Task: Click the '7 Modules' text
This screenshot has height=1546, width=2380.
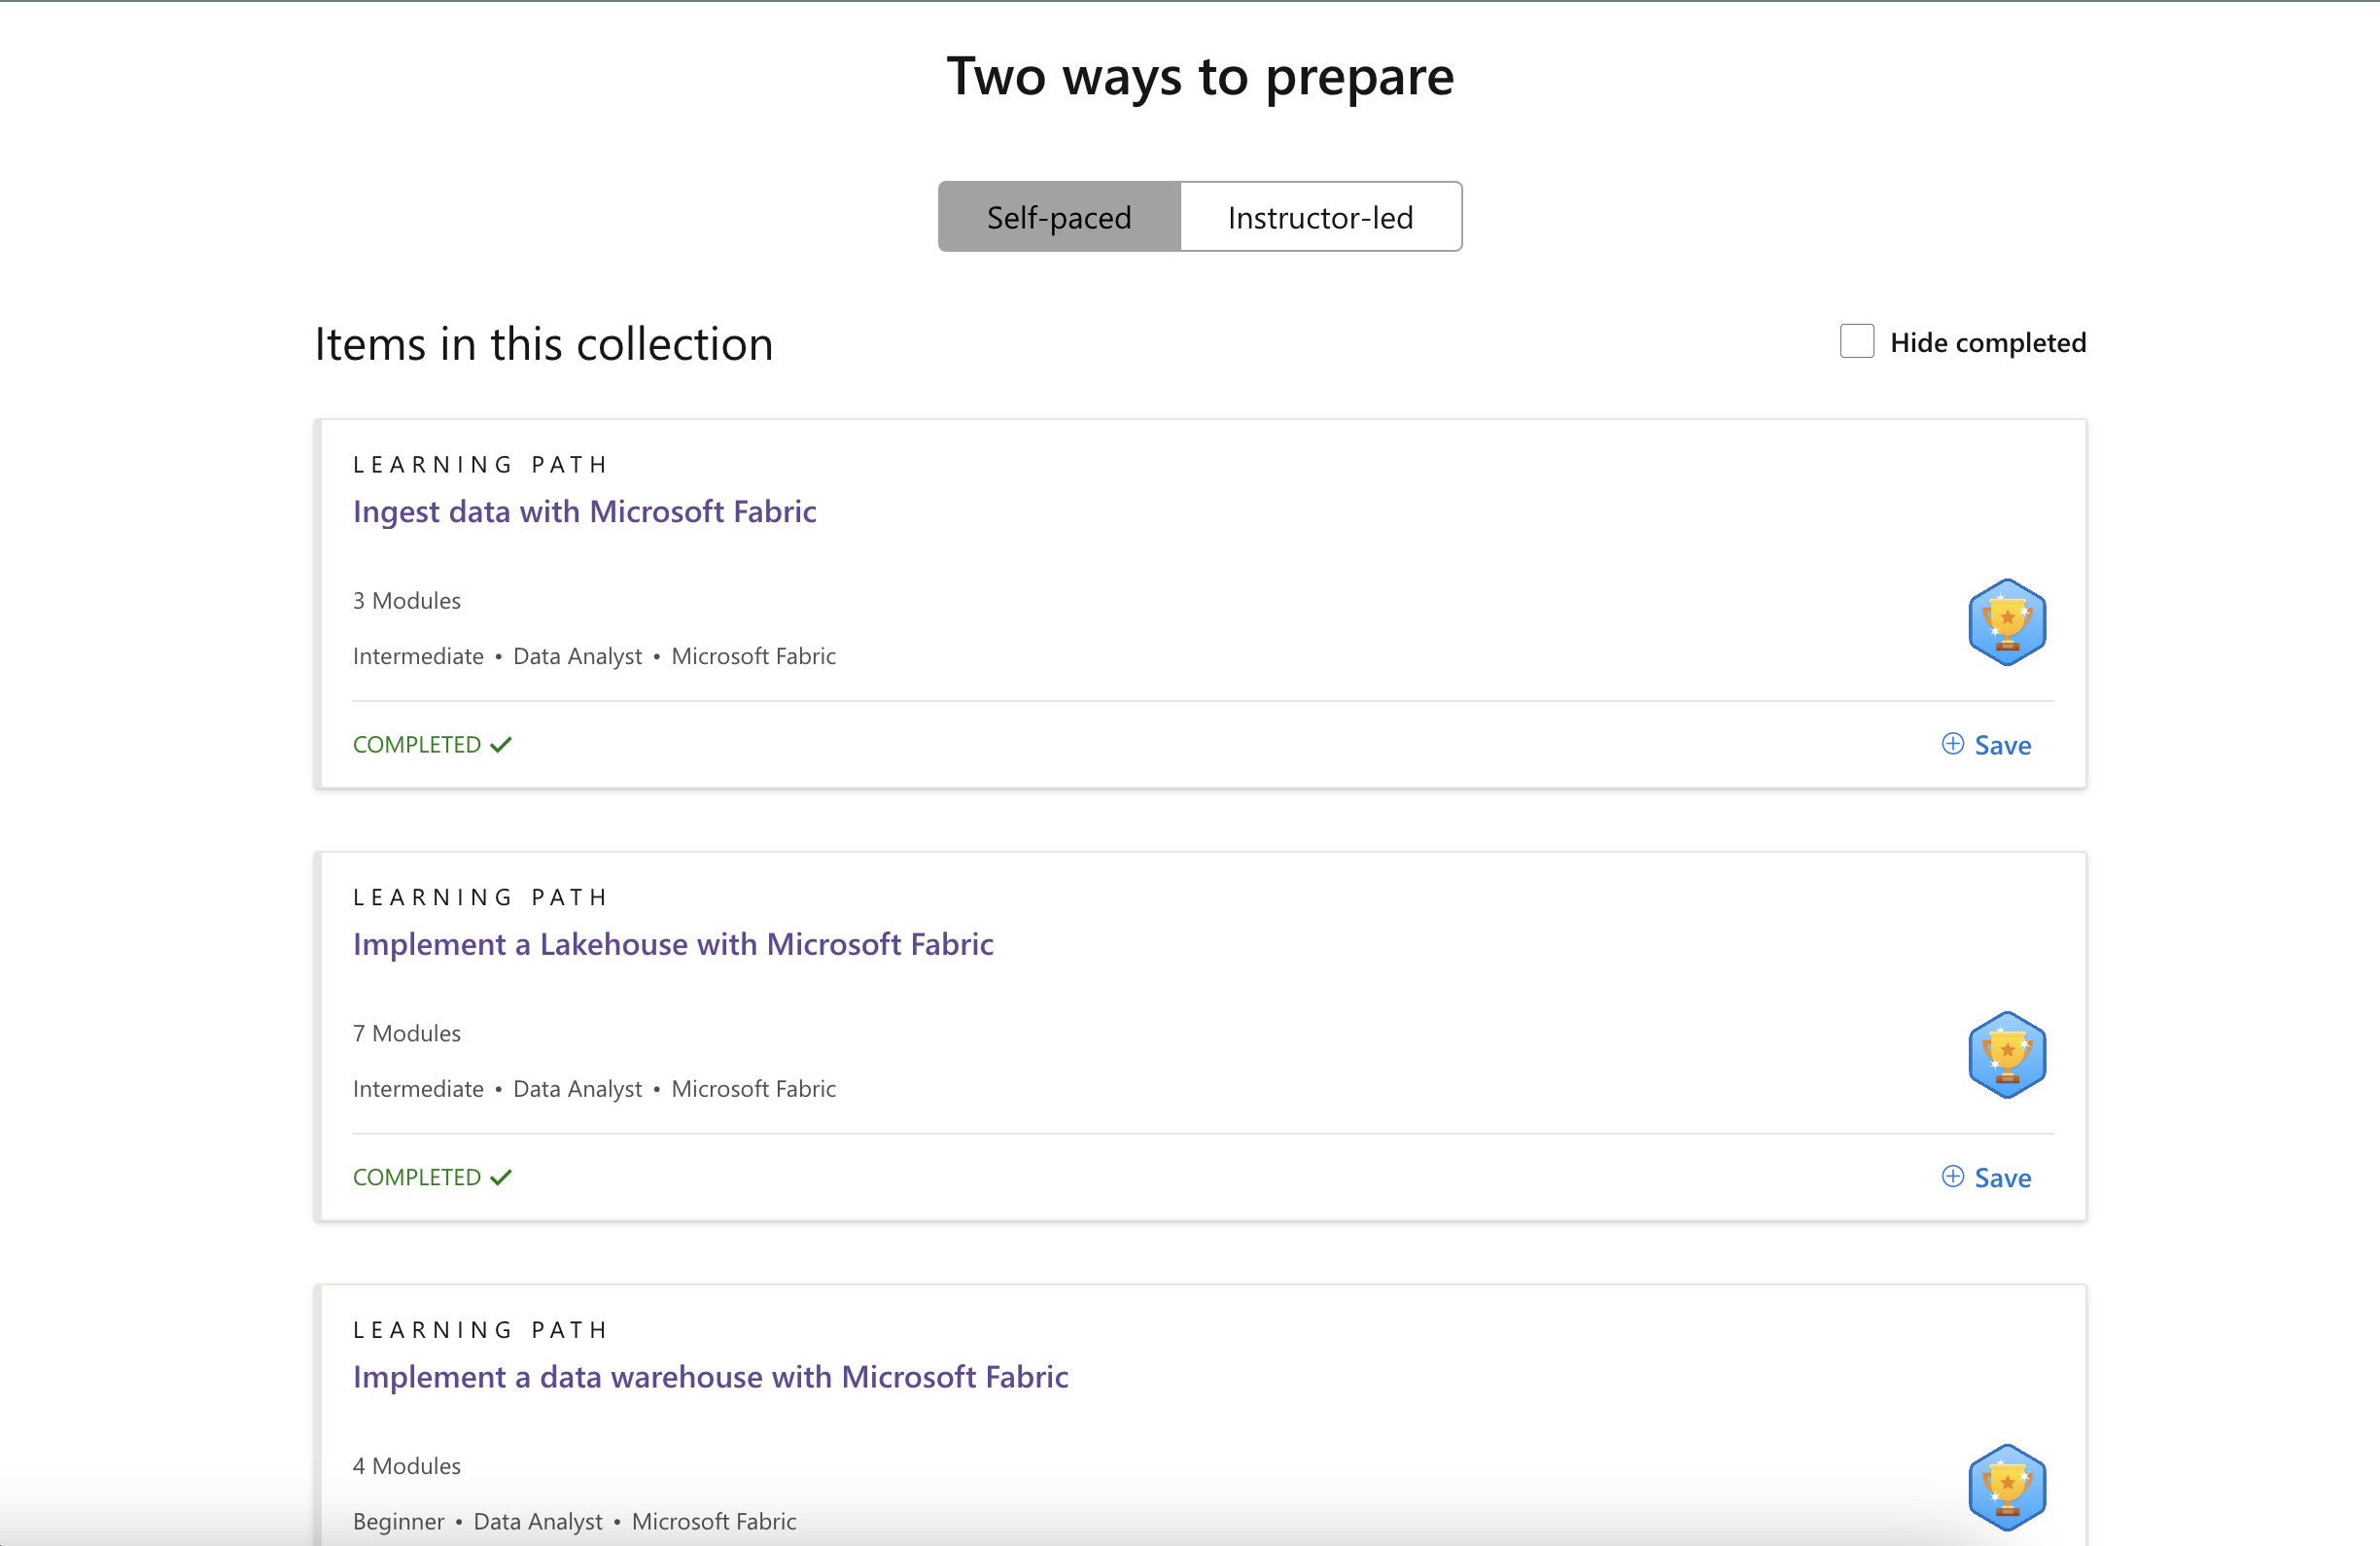Action: coord(407,1033)
